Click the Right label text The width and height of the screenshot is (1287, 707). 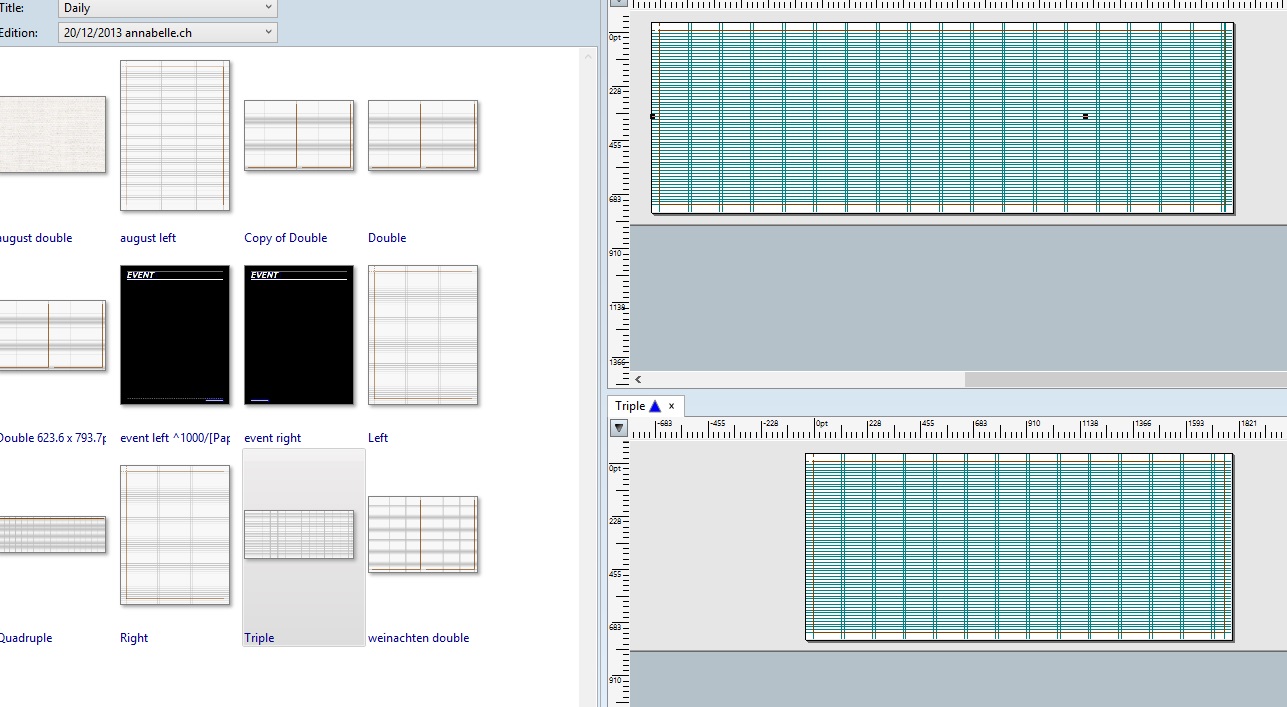[x=134, y=638]
